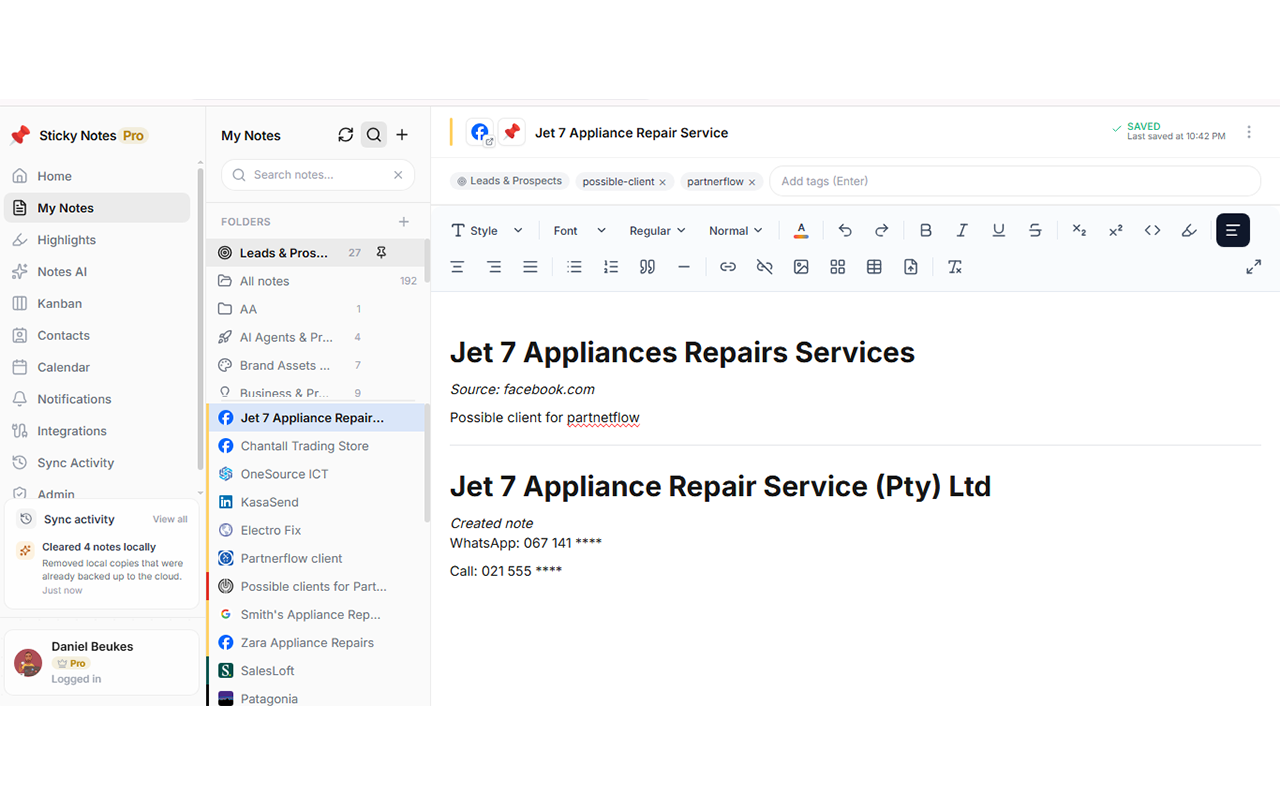Screen dimensions: 1280x800
Task: Insert a numbered list
Action: pyautogui.click(x=611, y=267)
